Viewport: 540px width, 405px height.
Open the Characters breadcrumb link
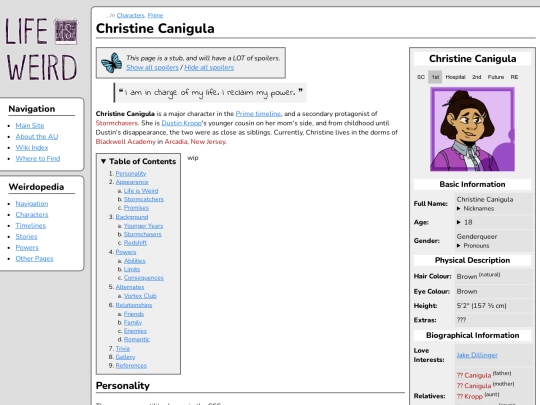pyautogui.click(x=131, y=15)
